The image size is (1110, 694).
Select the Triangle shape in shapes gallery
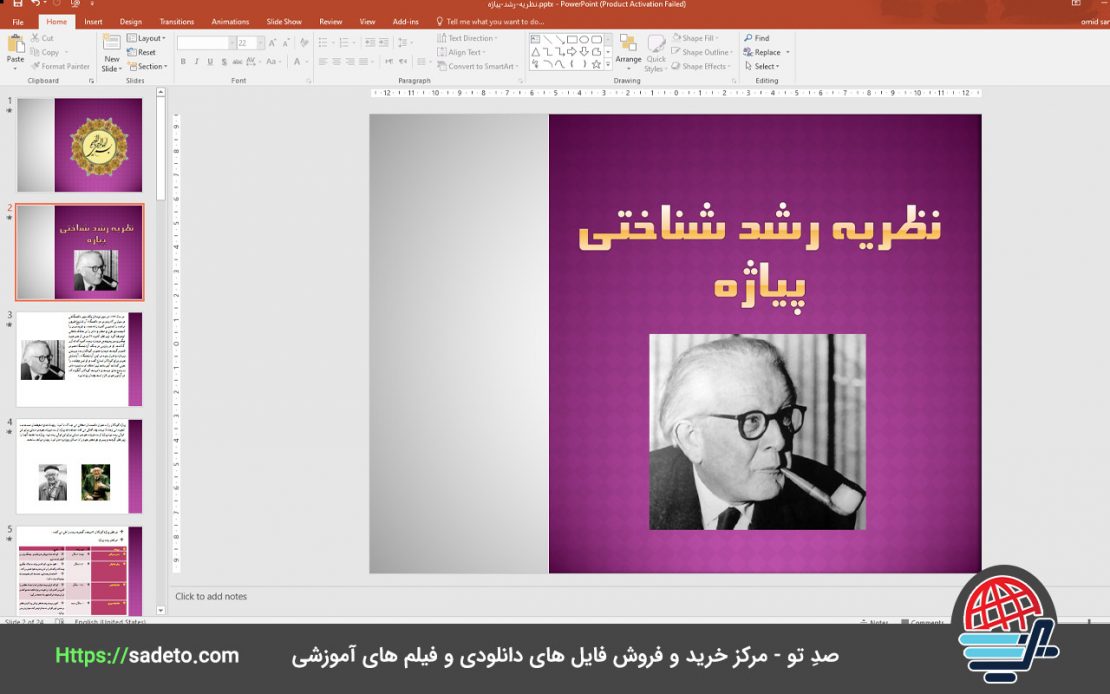[535, 52]
